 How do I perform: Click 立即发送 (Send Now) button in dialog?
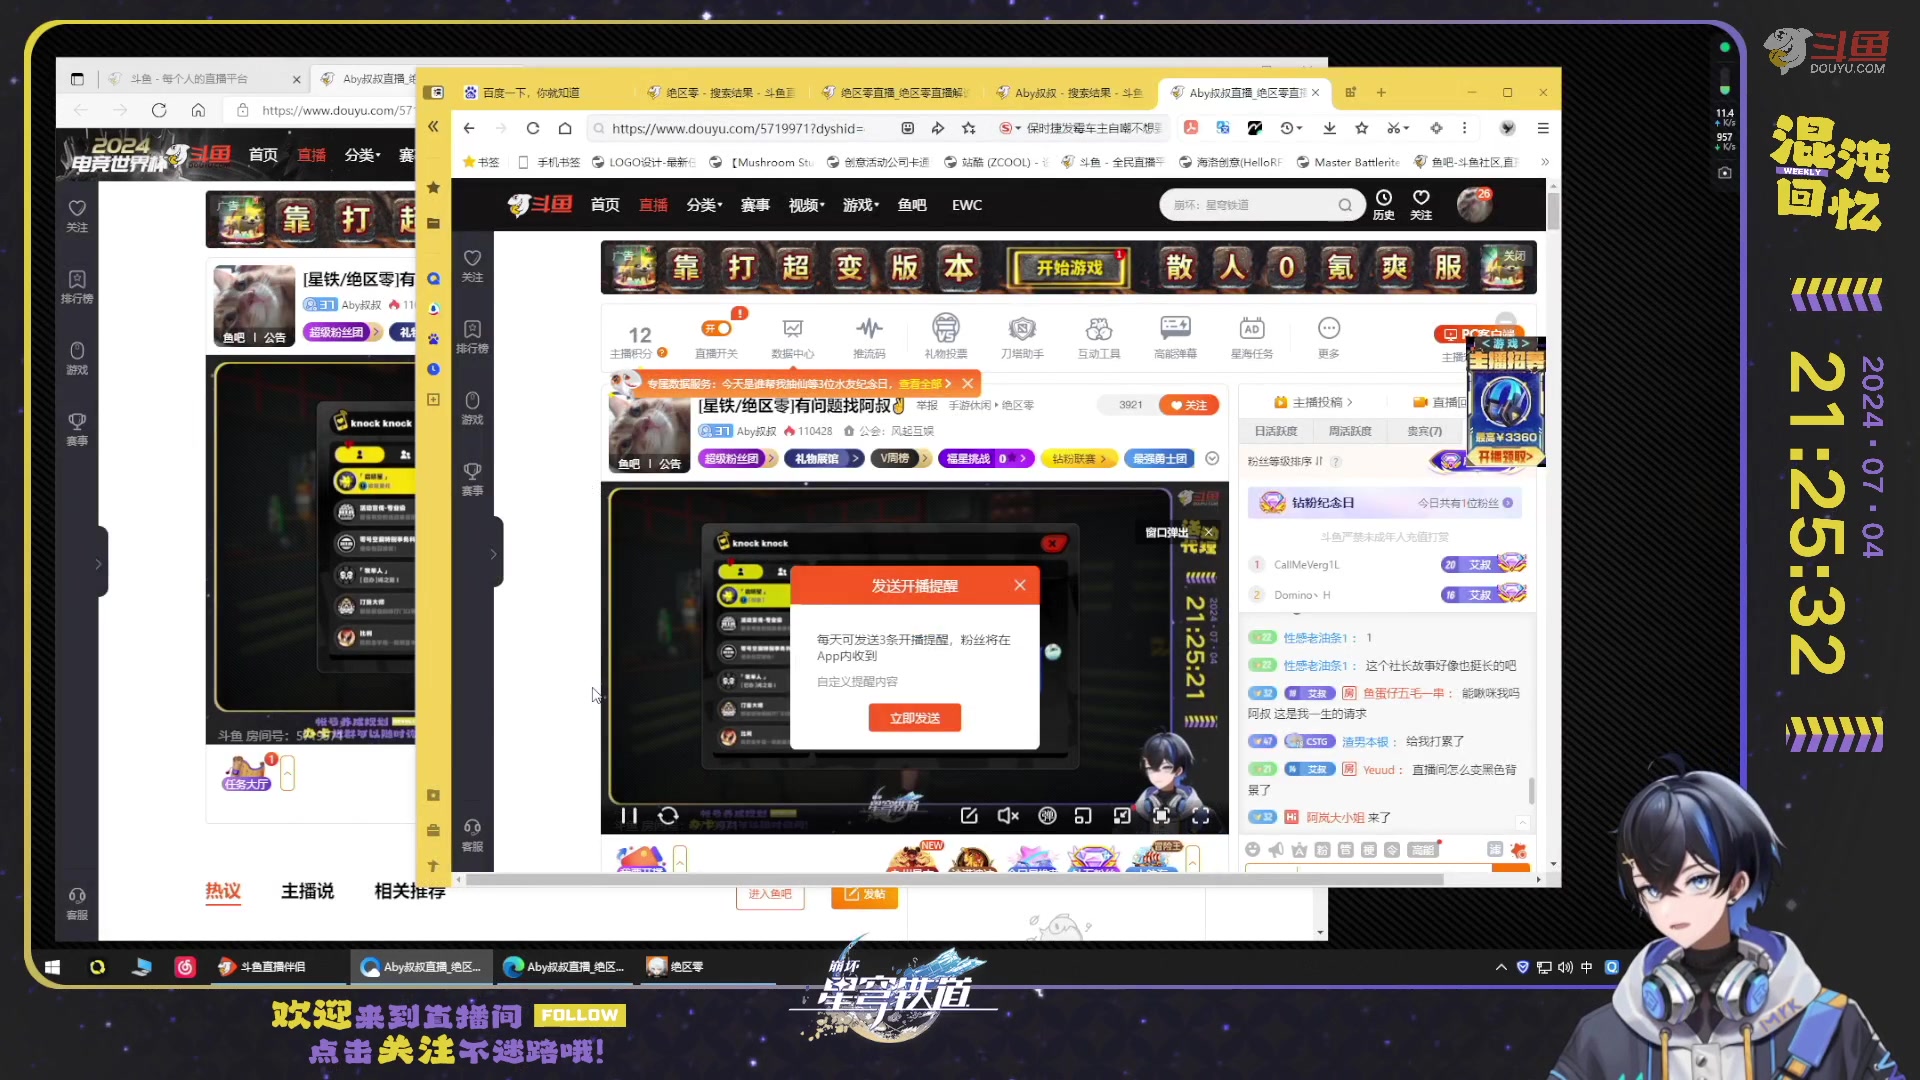tap(914, 717)
